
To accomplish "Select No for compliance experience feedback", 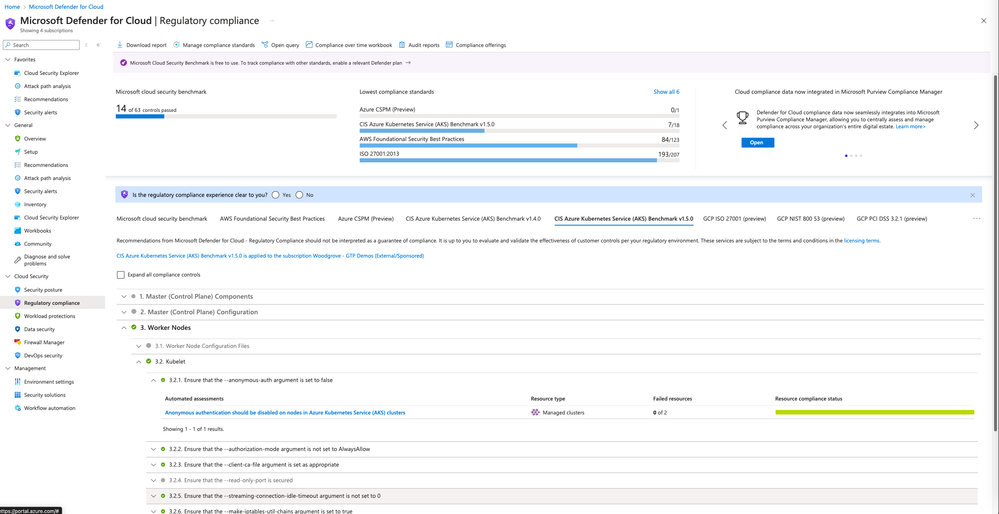I will point(299,195).
